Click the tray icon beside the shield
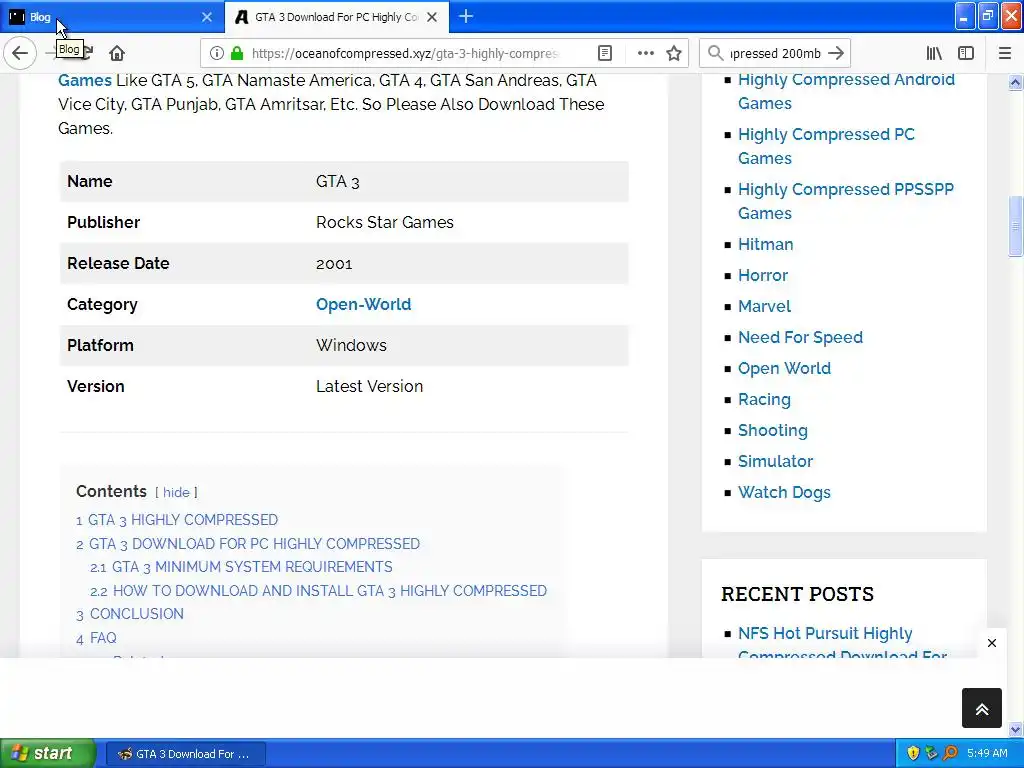 pos(931,753)
